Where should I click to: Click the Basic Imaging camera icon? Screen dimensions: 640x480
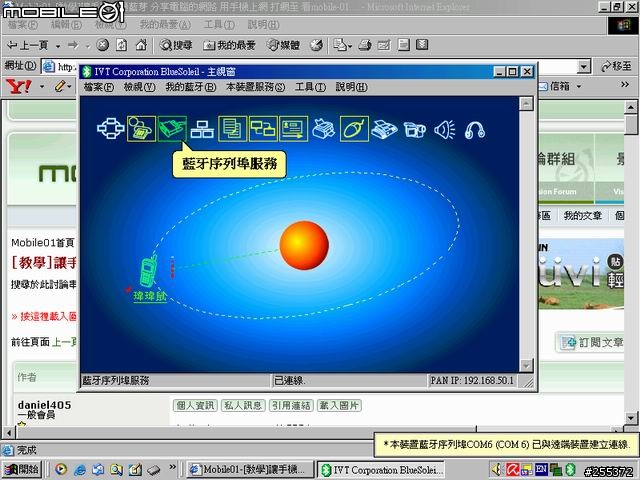click(415, 129)
